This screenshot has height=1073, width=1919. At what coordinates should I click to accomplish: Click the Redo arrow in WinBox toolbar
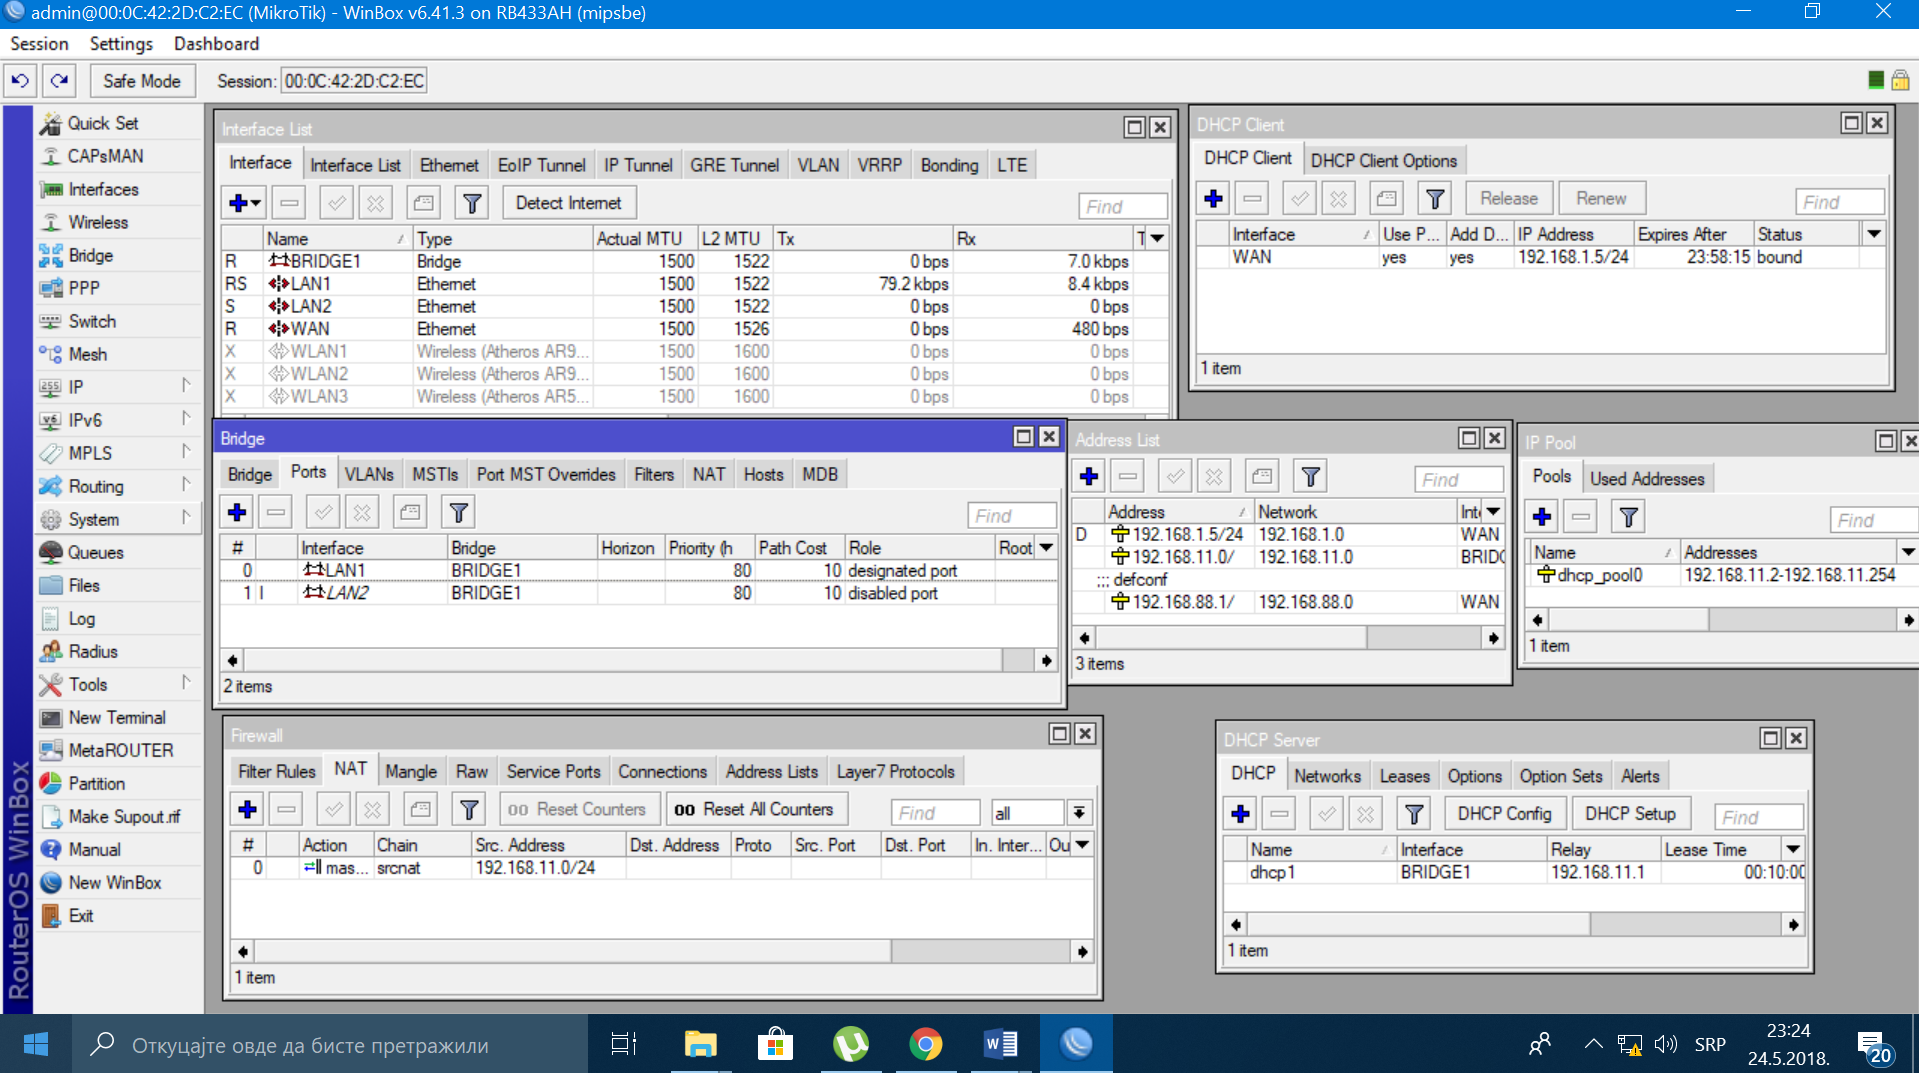tap(60, 81)
